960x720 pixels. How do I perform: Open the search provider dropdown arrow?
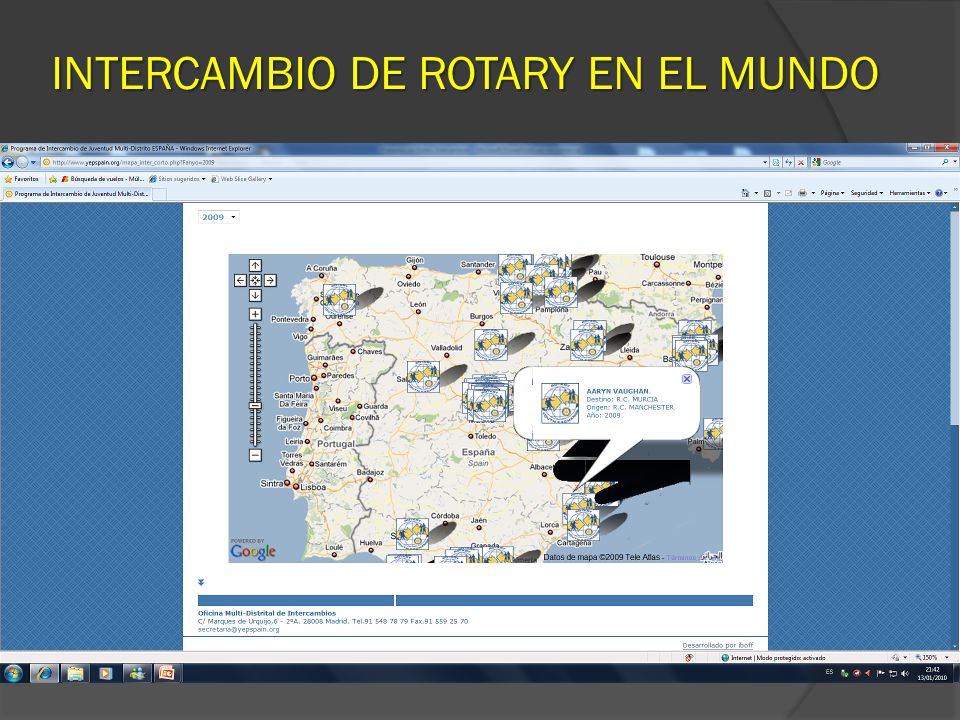tap(955, 162)
